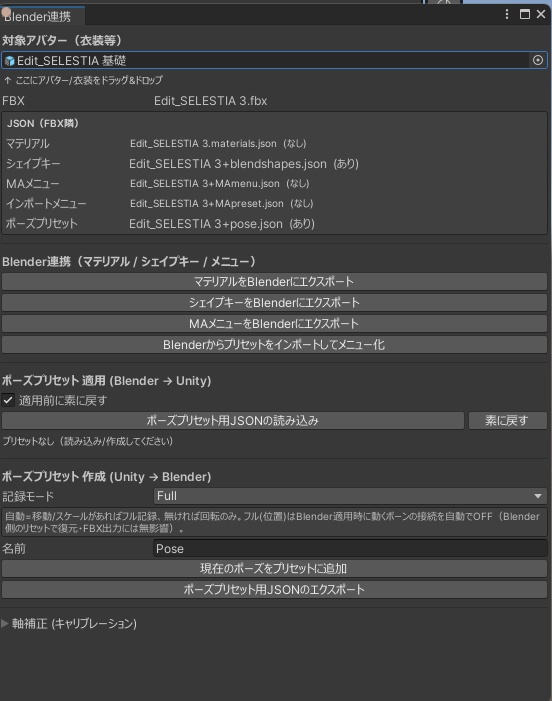Click Edit_SELESTIA 3.materials.json text

click(203, 144)
